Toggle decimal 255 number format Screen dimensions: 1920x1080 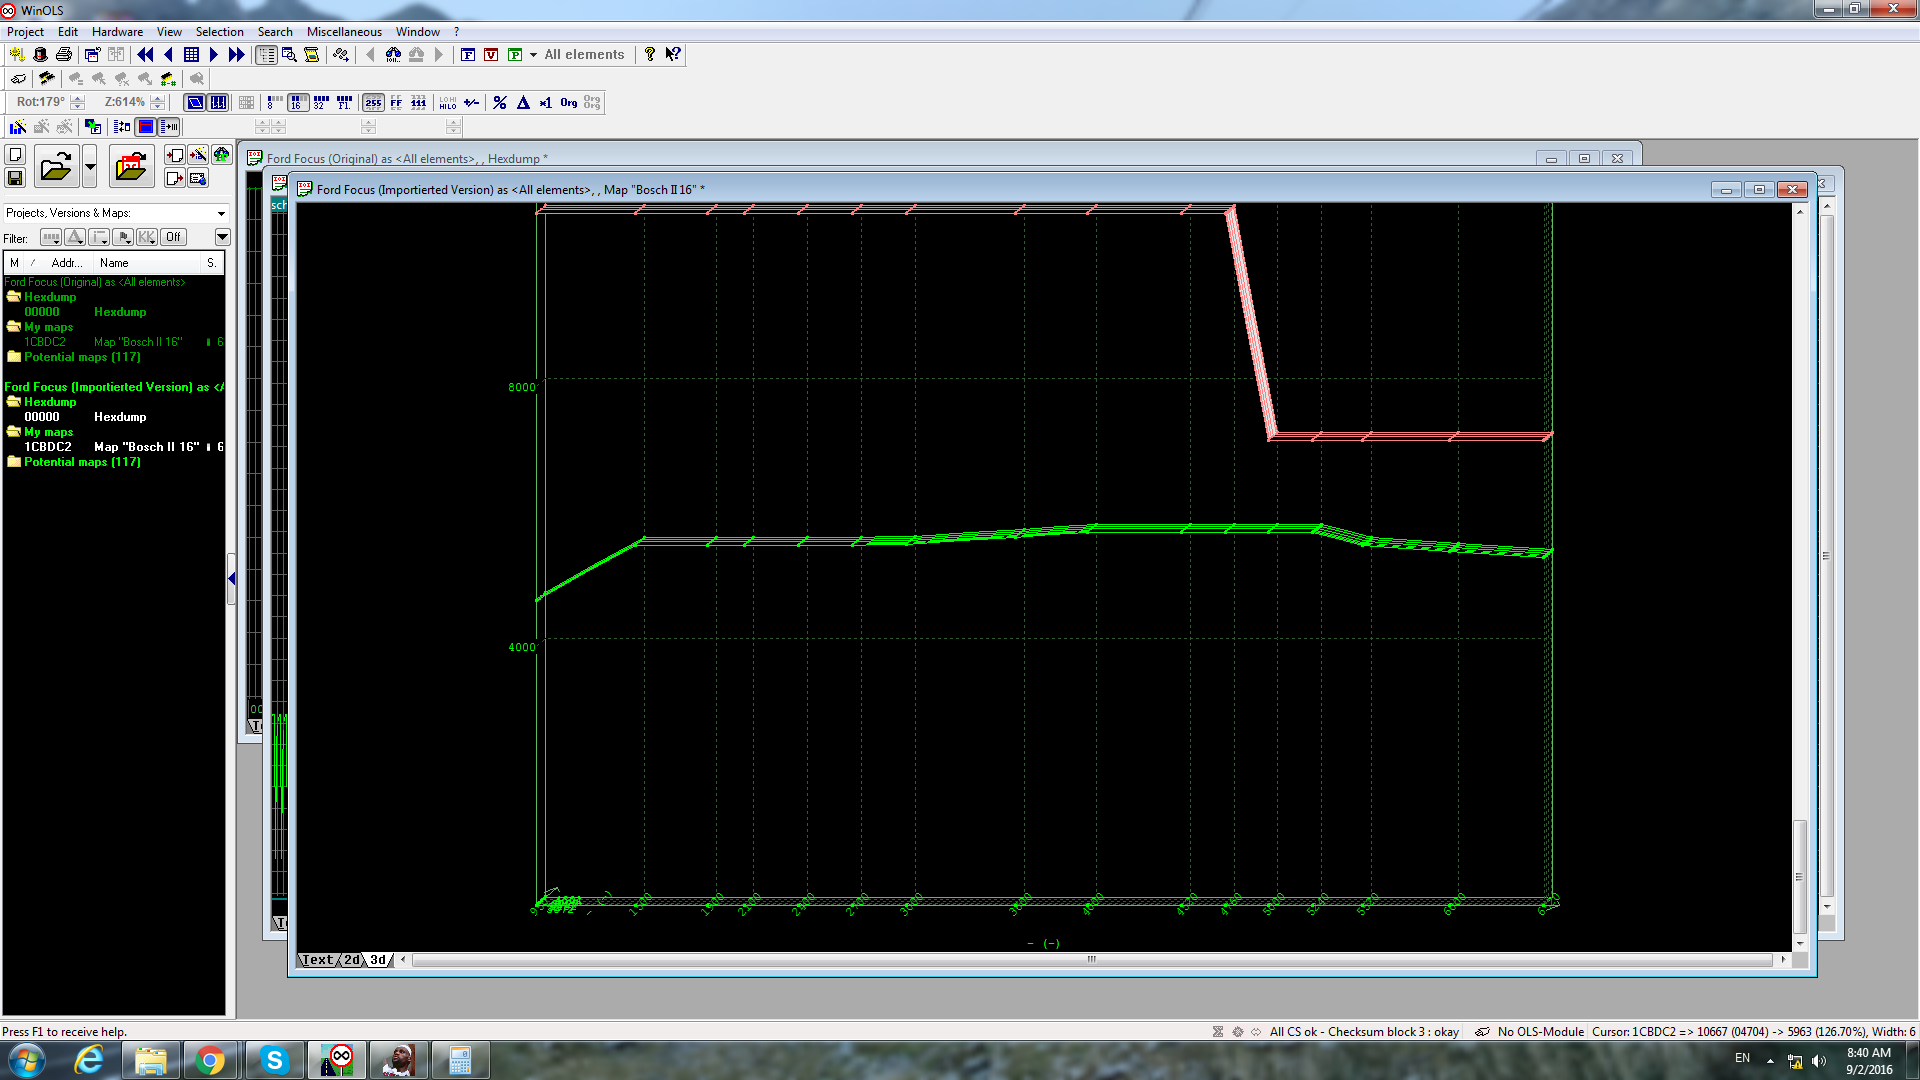pyautogui.click(x=373, y=102)
